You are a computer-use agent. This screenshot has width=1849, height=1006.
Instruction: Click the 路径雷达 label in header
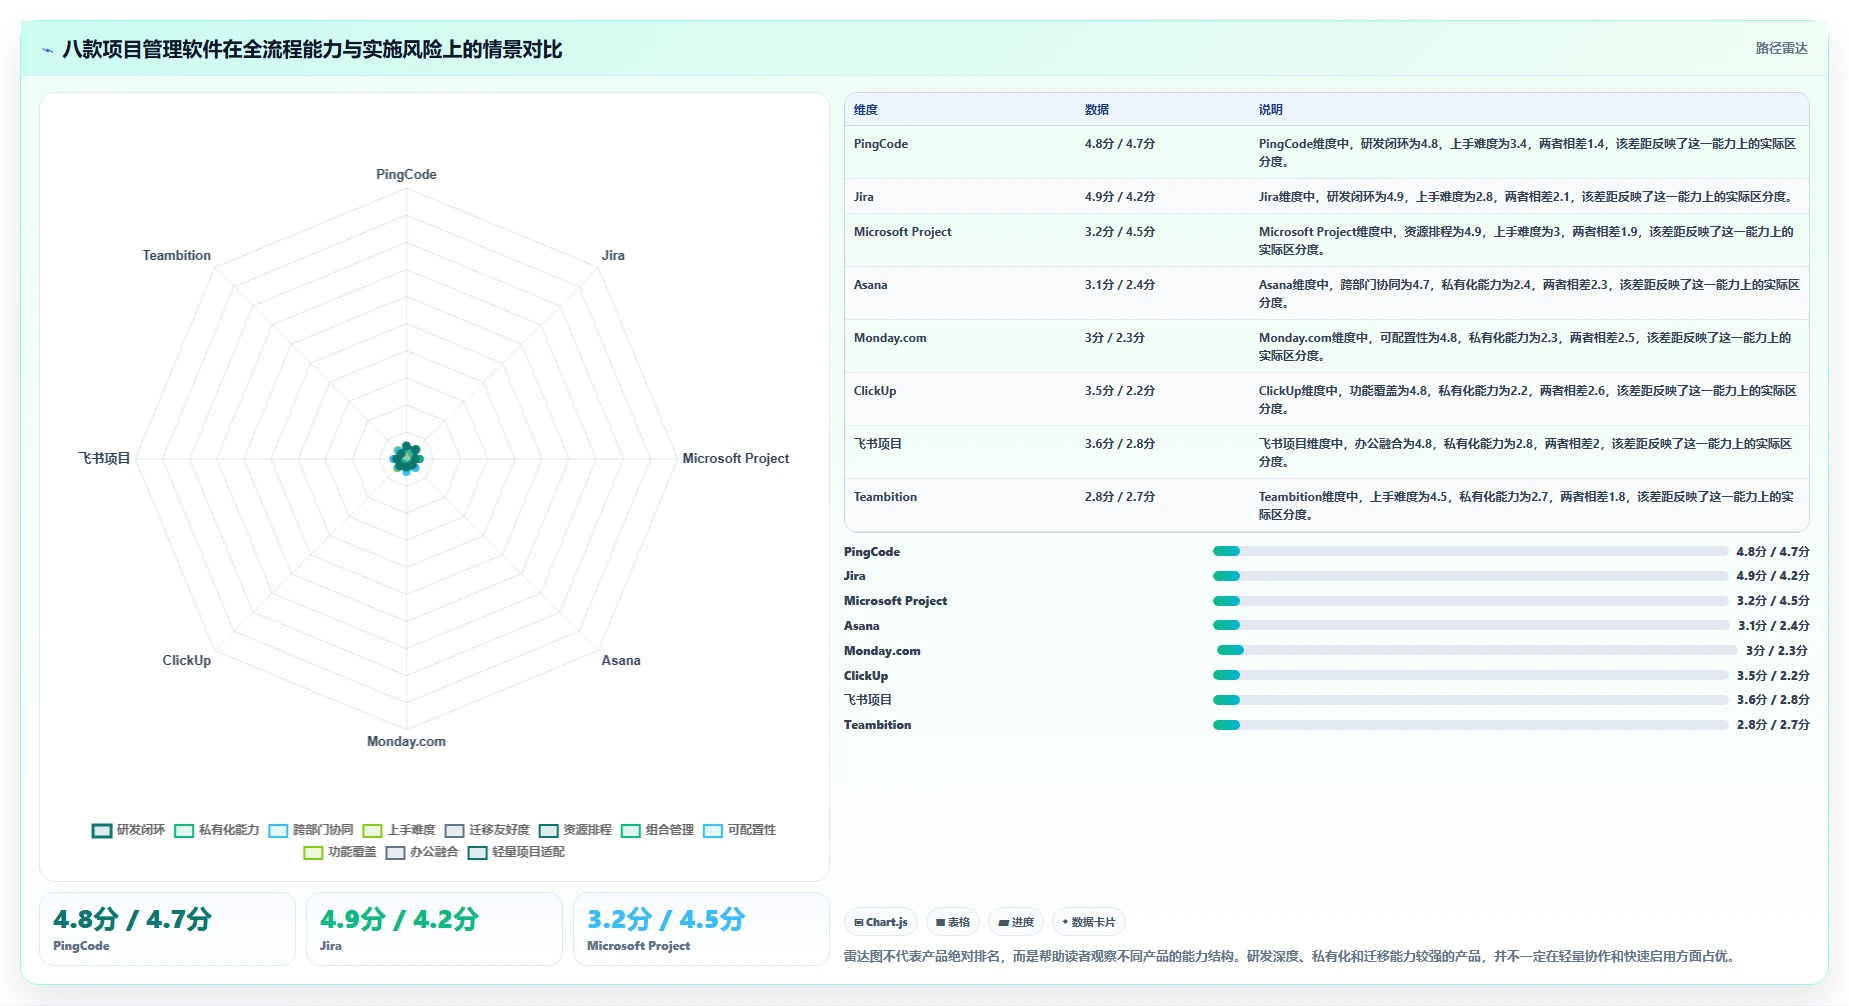(x=1781, y=48)
